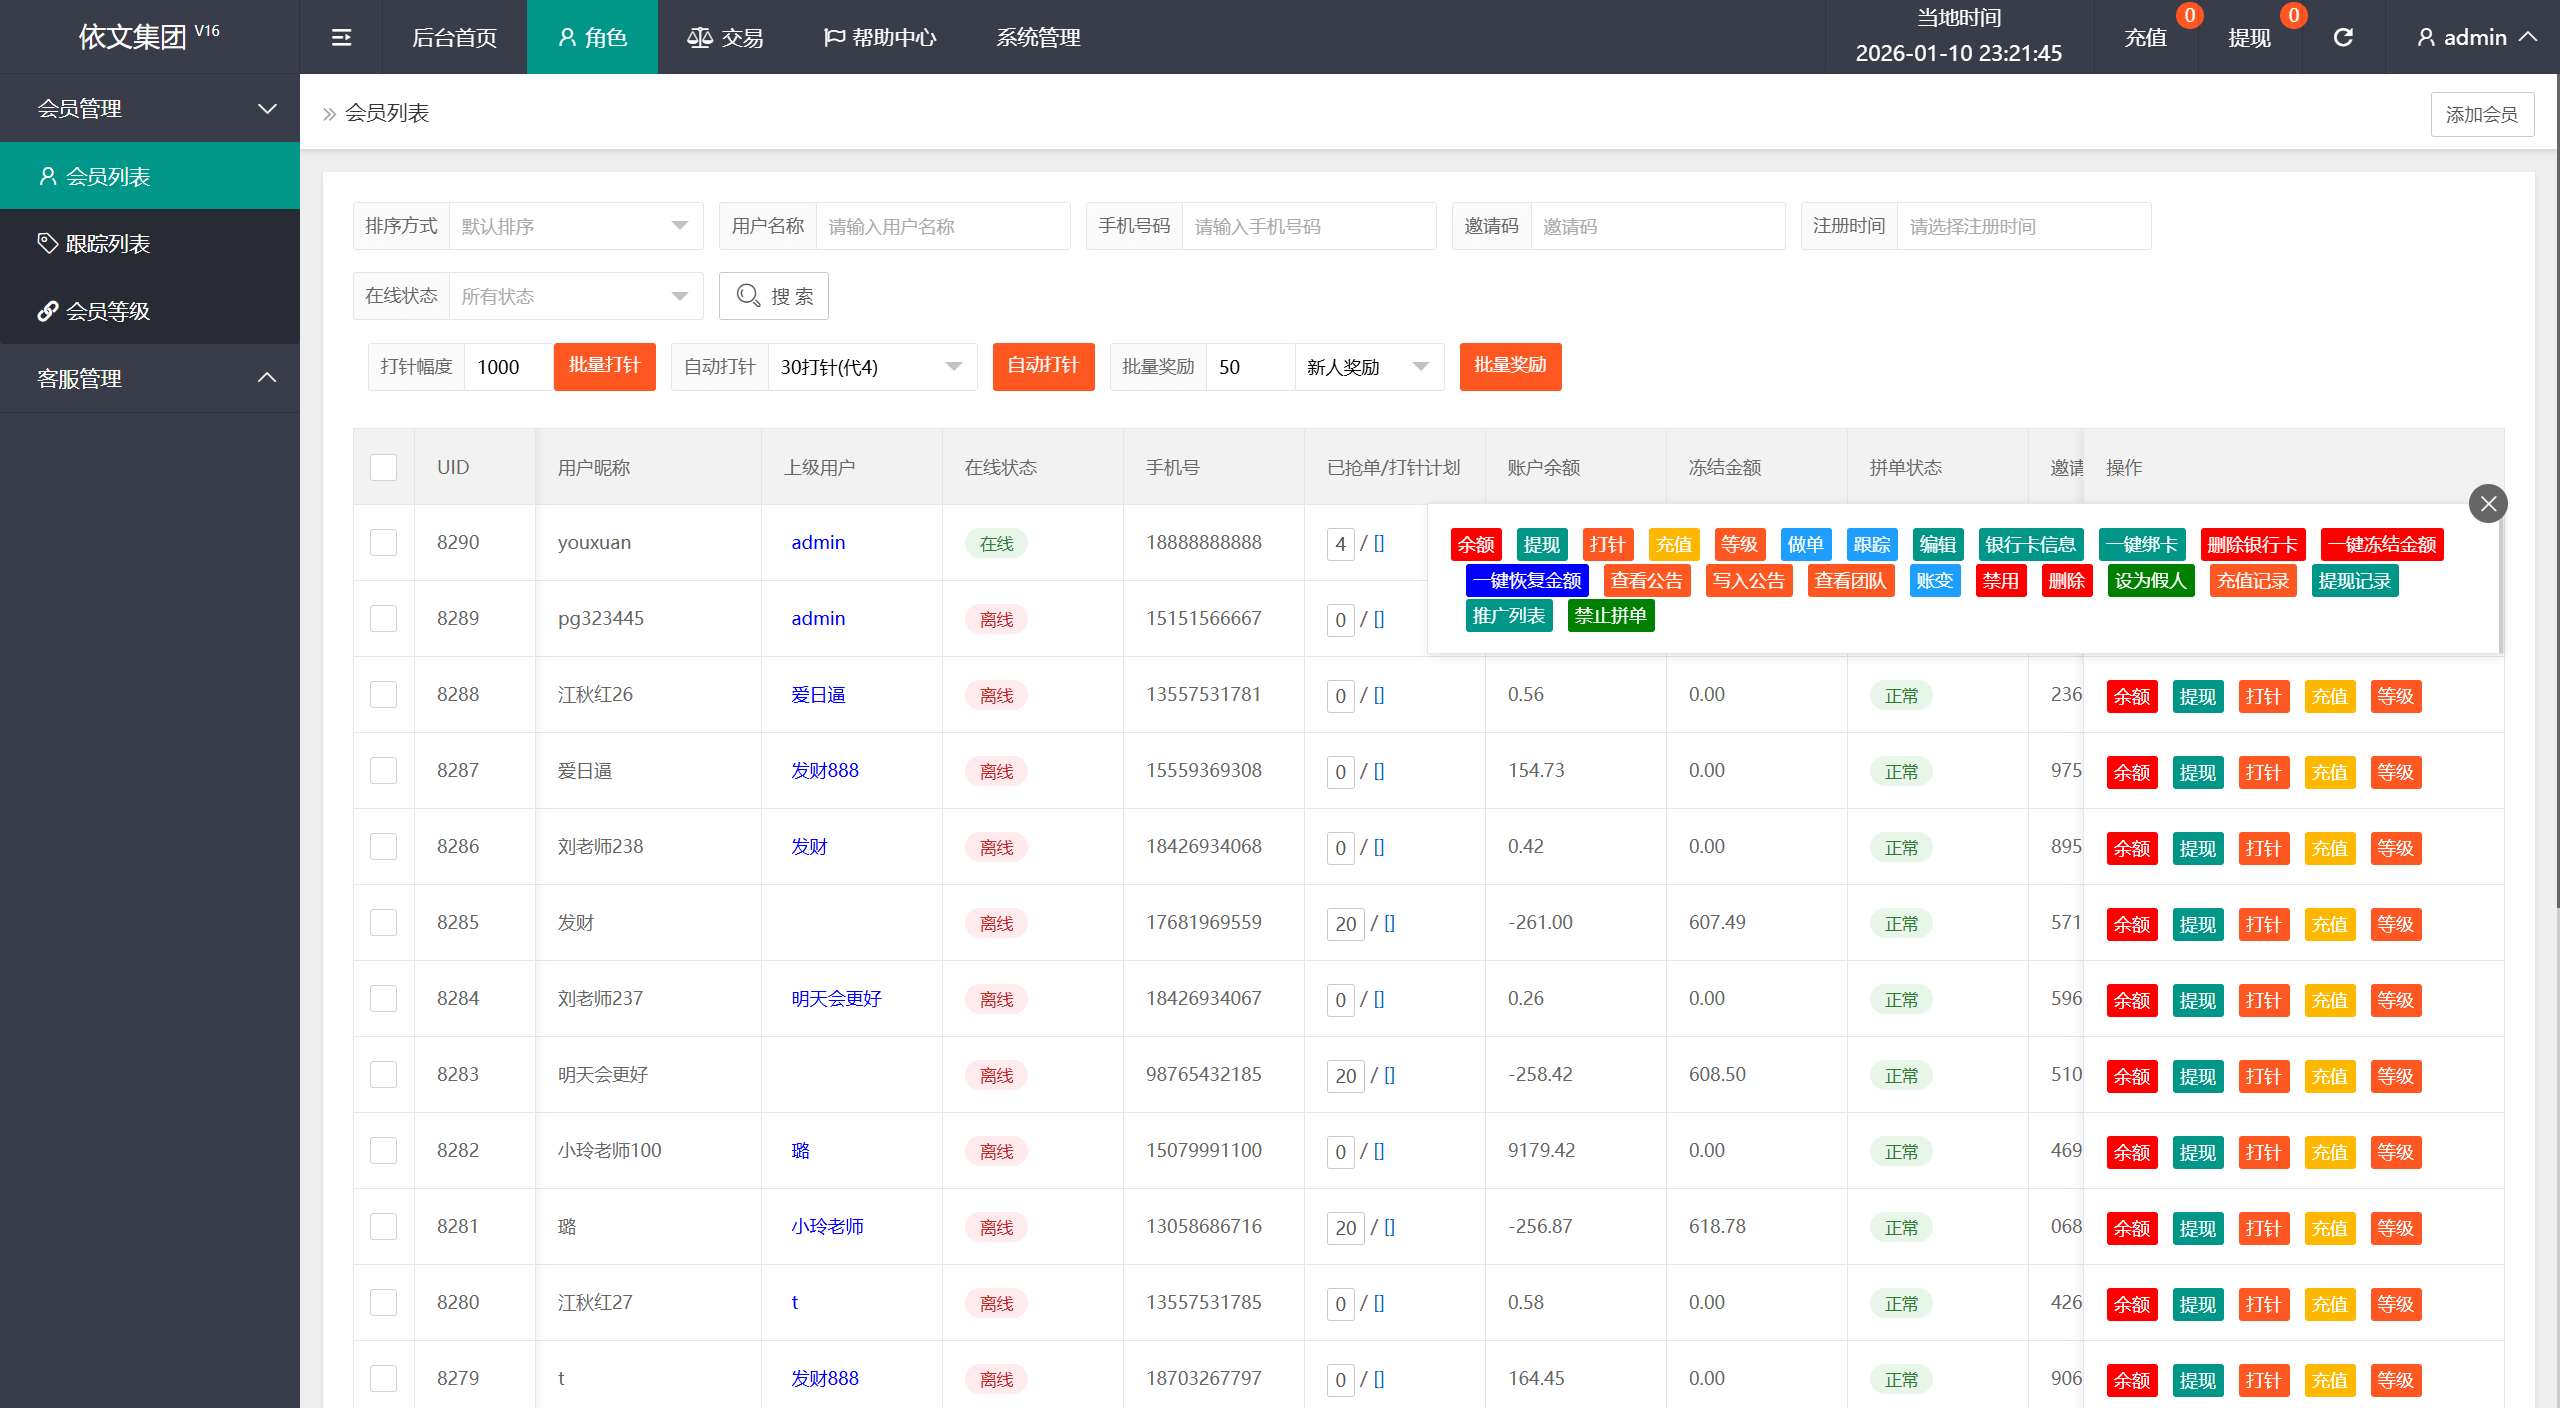Click the 添加会员 button
Screen dimensions: 2560x1408
click(x=2481, y=114)
